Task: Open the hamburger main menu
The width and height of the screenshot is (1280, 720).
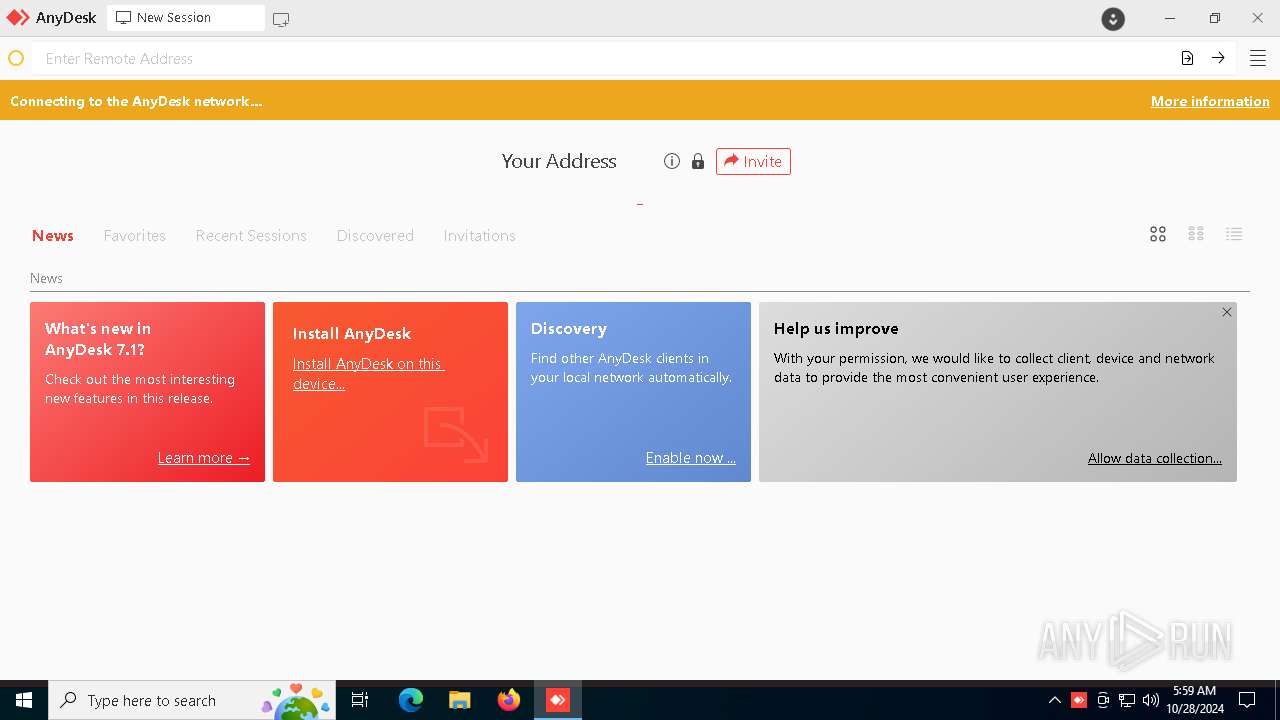Action: (x=1258, y=58)
